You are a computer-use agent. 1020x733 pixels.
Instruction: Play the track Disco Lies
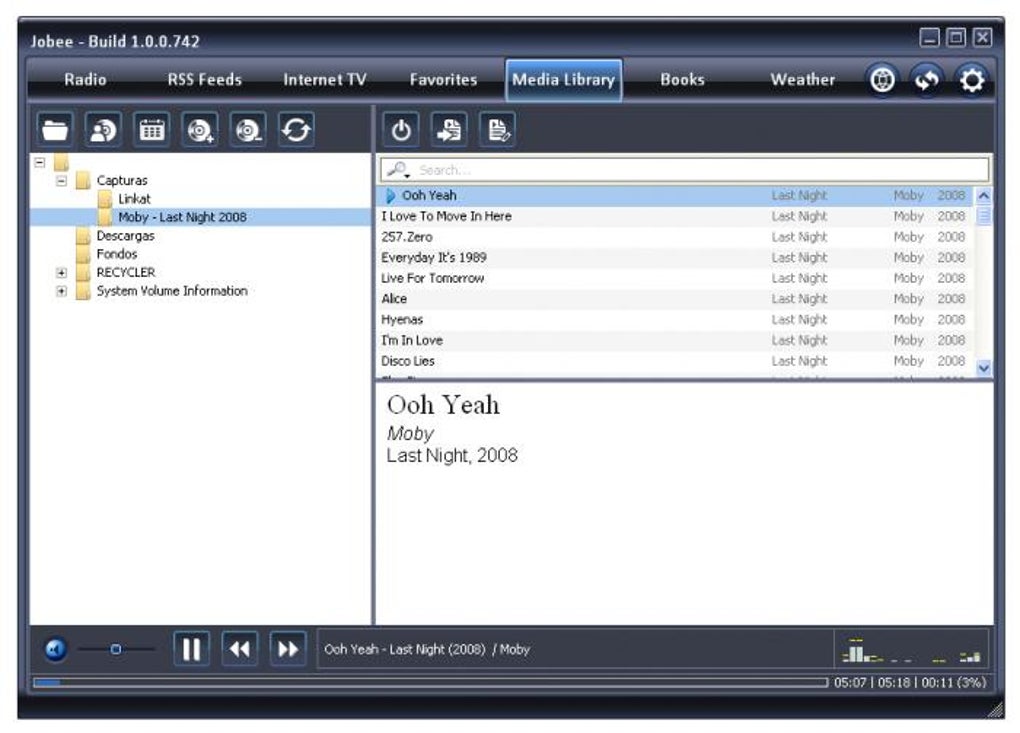coord(408,360)
